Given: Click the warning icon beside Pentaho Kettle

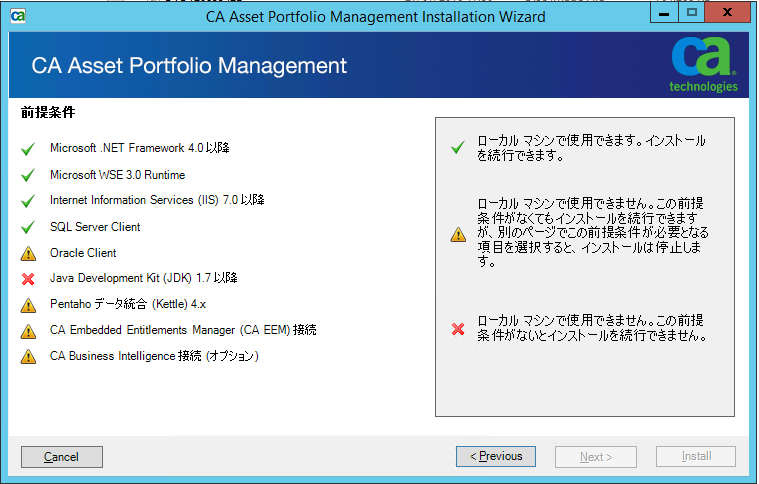Looking at the screenshot, I should 27,305.
